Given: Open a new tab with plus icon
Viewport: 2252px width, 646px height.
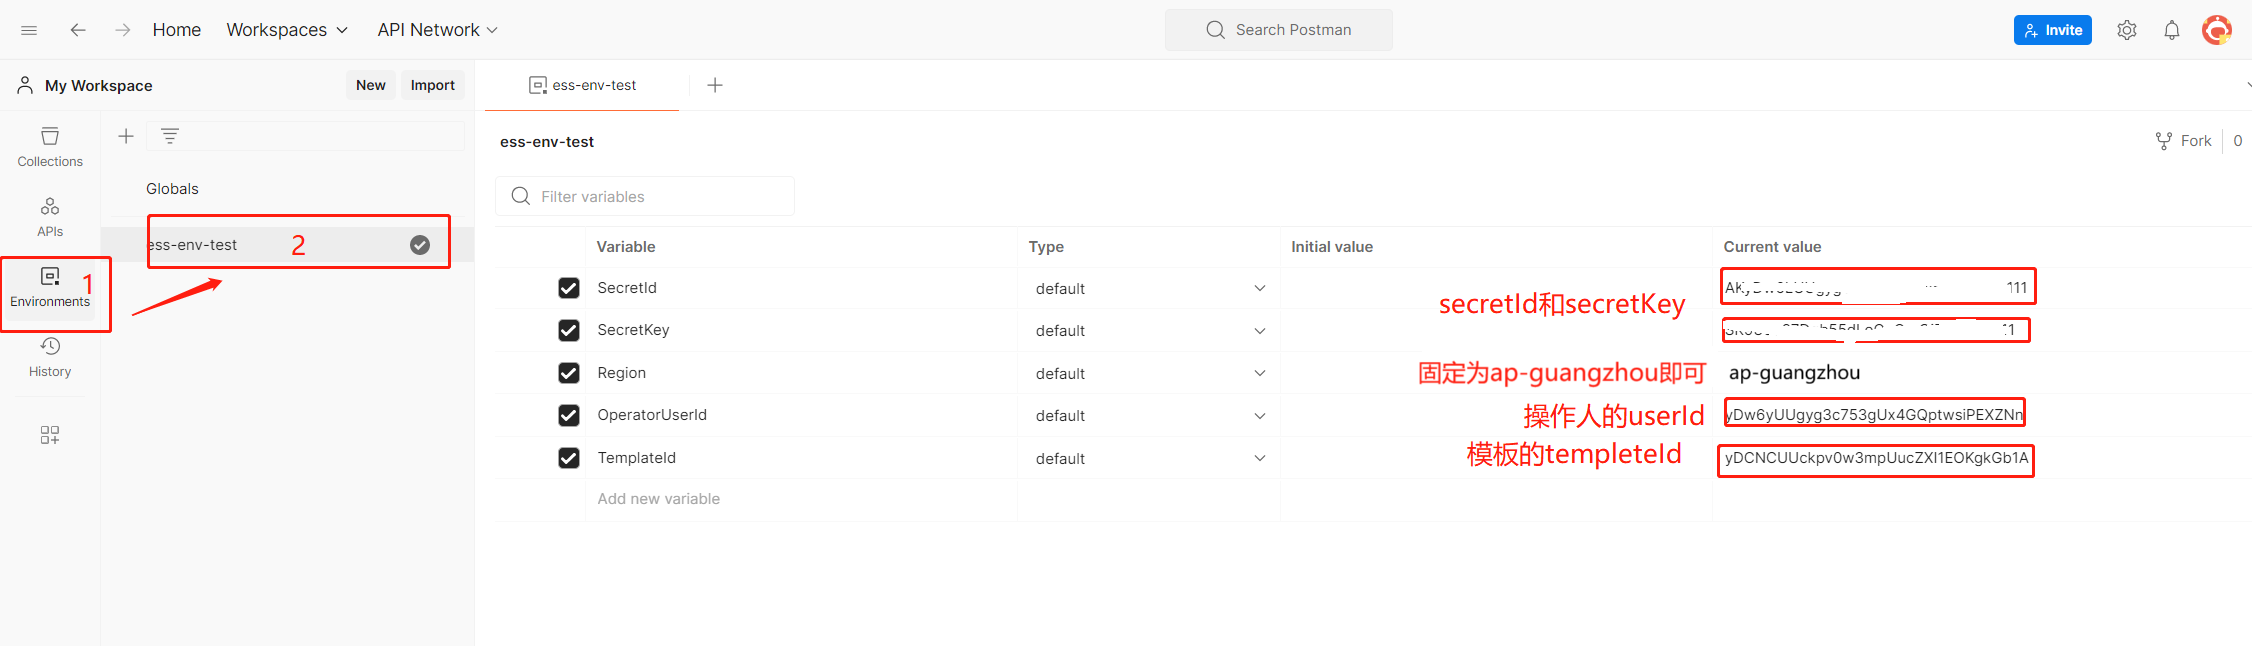Looking at the screenshot, I should click(715, 85).
